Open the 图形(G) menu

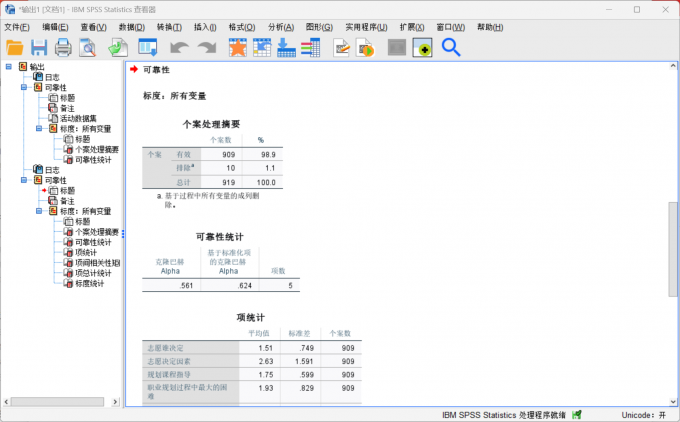(319, 27)
